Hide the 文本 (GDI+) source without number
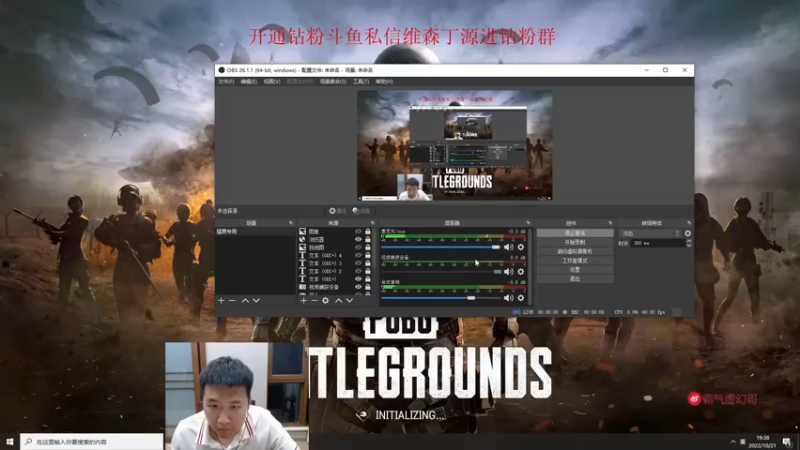Screen dimensions: 800x450 tap(358, 279)
